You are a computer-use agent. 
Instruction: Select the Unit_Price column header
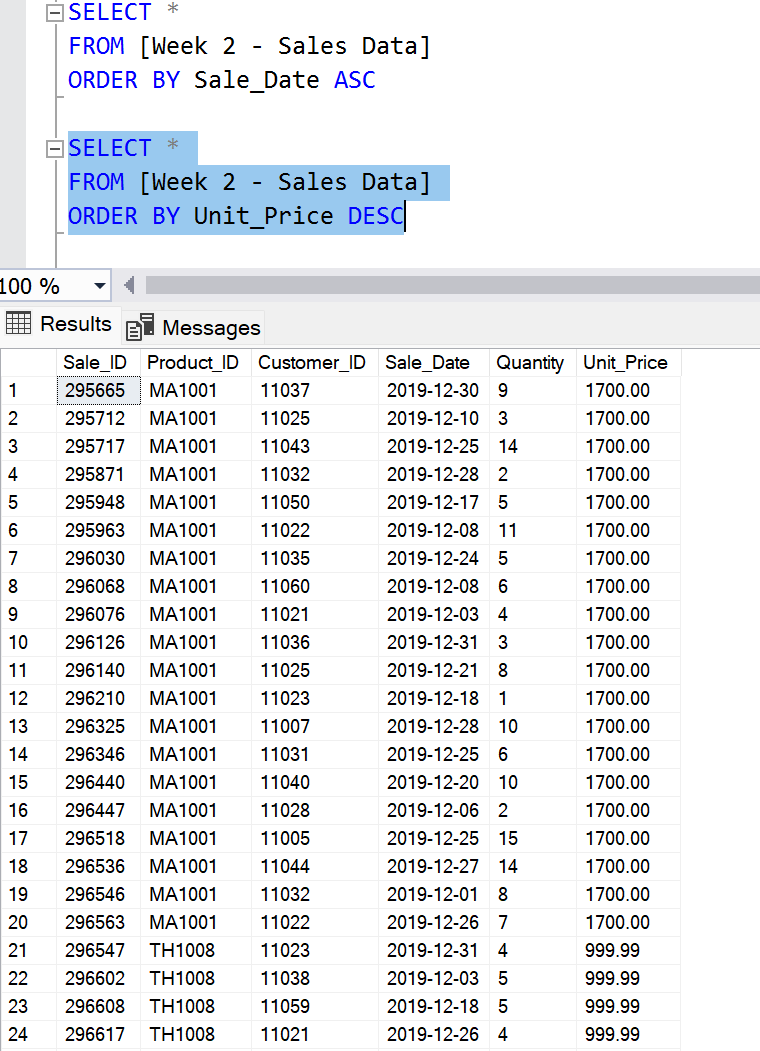coord(628,363)
